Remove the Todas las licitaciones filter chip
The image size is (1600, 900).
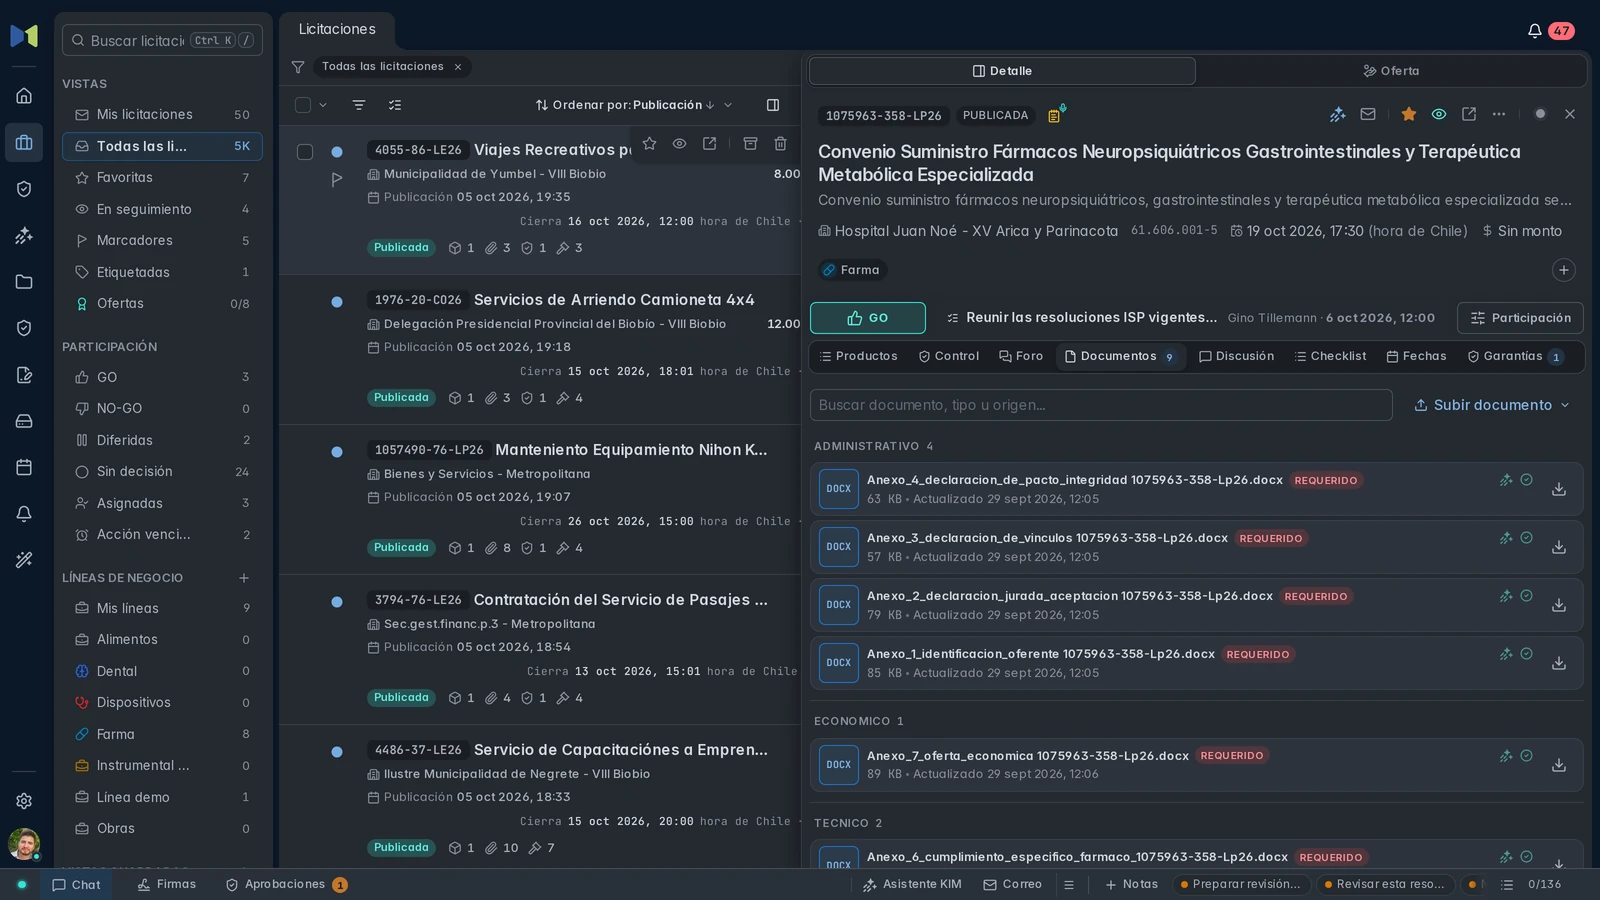[458, 67]
